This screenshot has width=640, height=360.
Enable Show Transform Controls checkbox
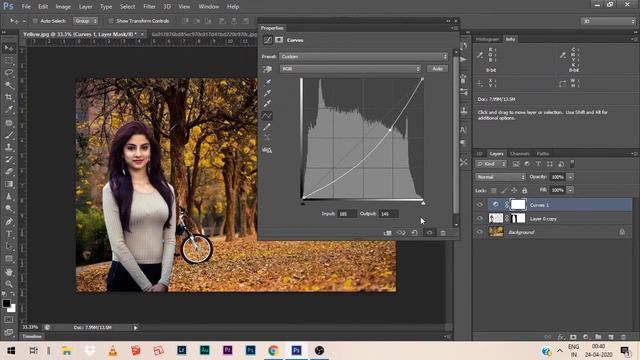pyautogui.click(x=111, y=21)
